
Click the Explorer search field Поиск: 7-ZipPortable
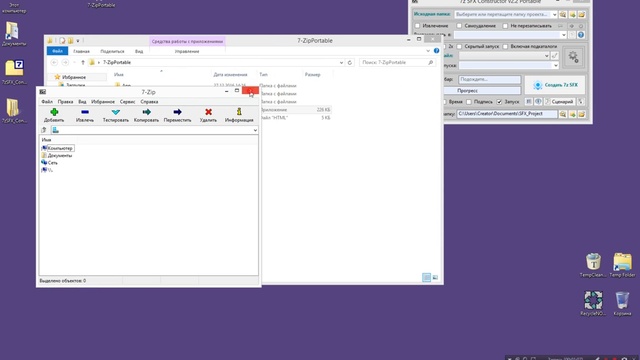click(x=397, y=62)
